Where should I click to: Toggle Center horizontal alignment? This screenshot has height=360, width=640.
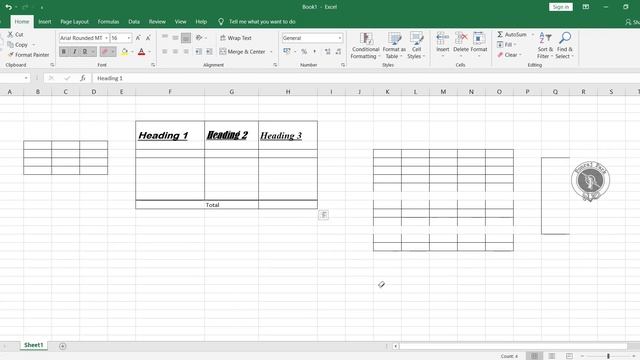175,51
